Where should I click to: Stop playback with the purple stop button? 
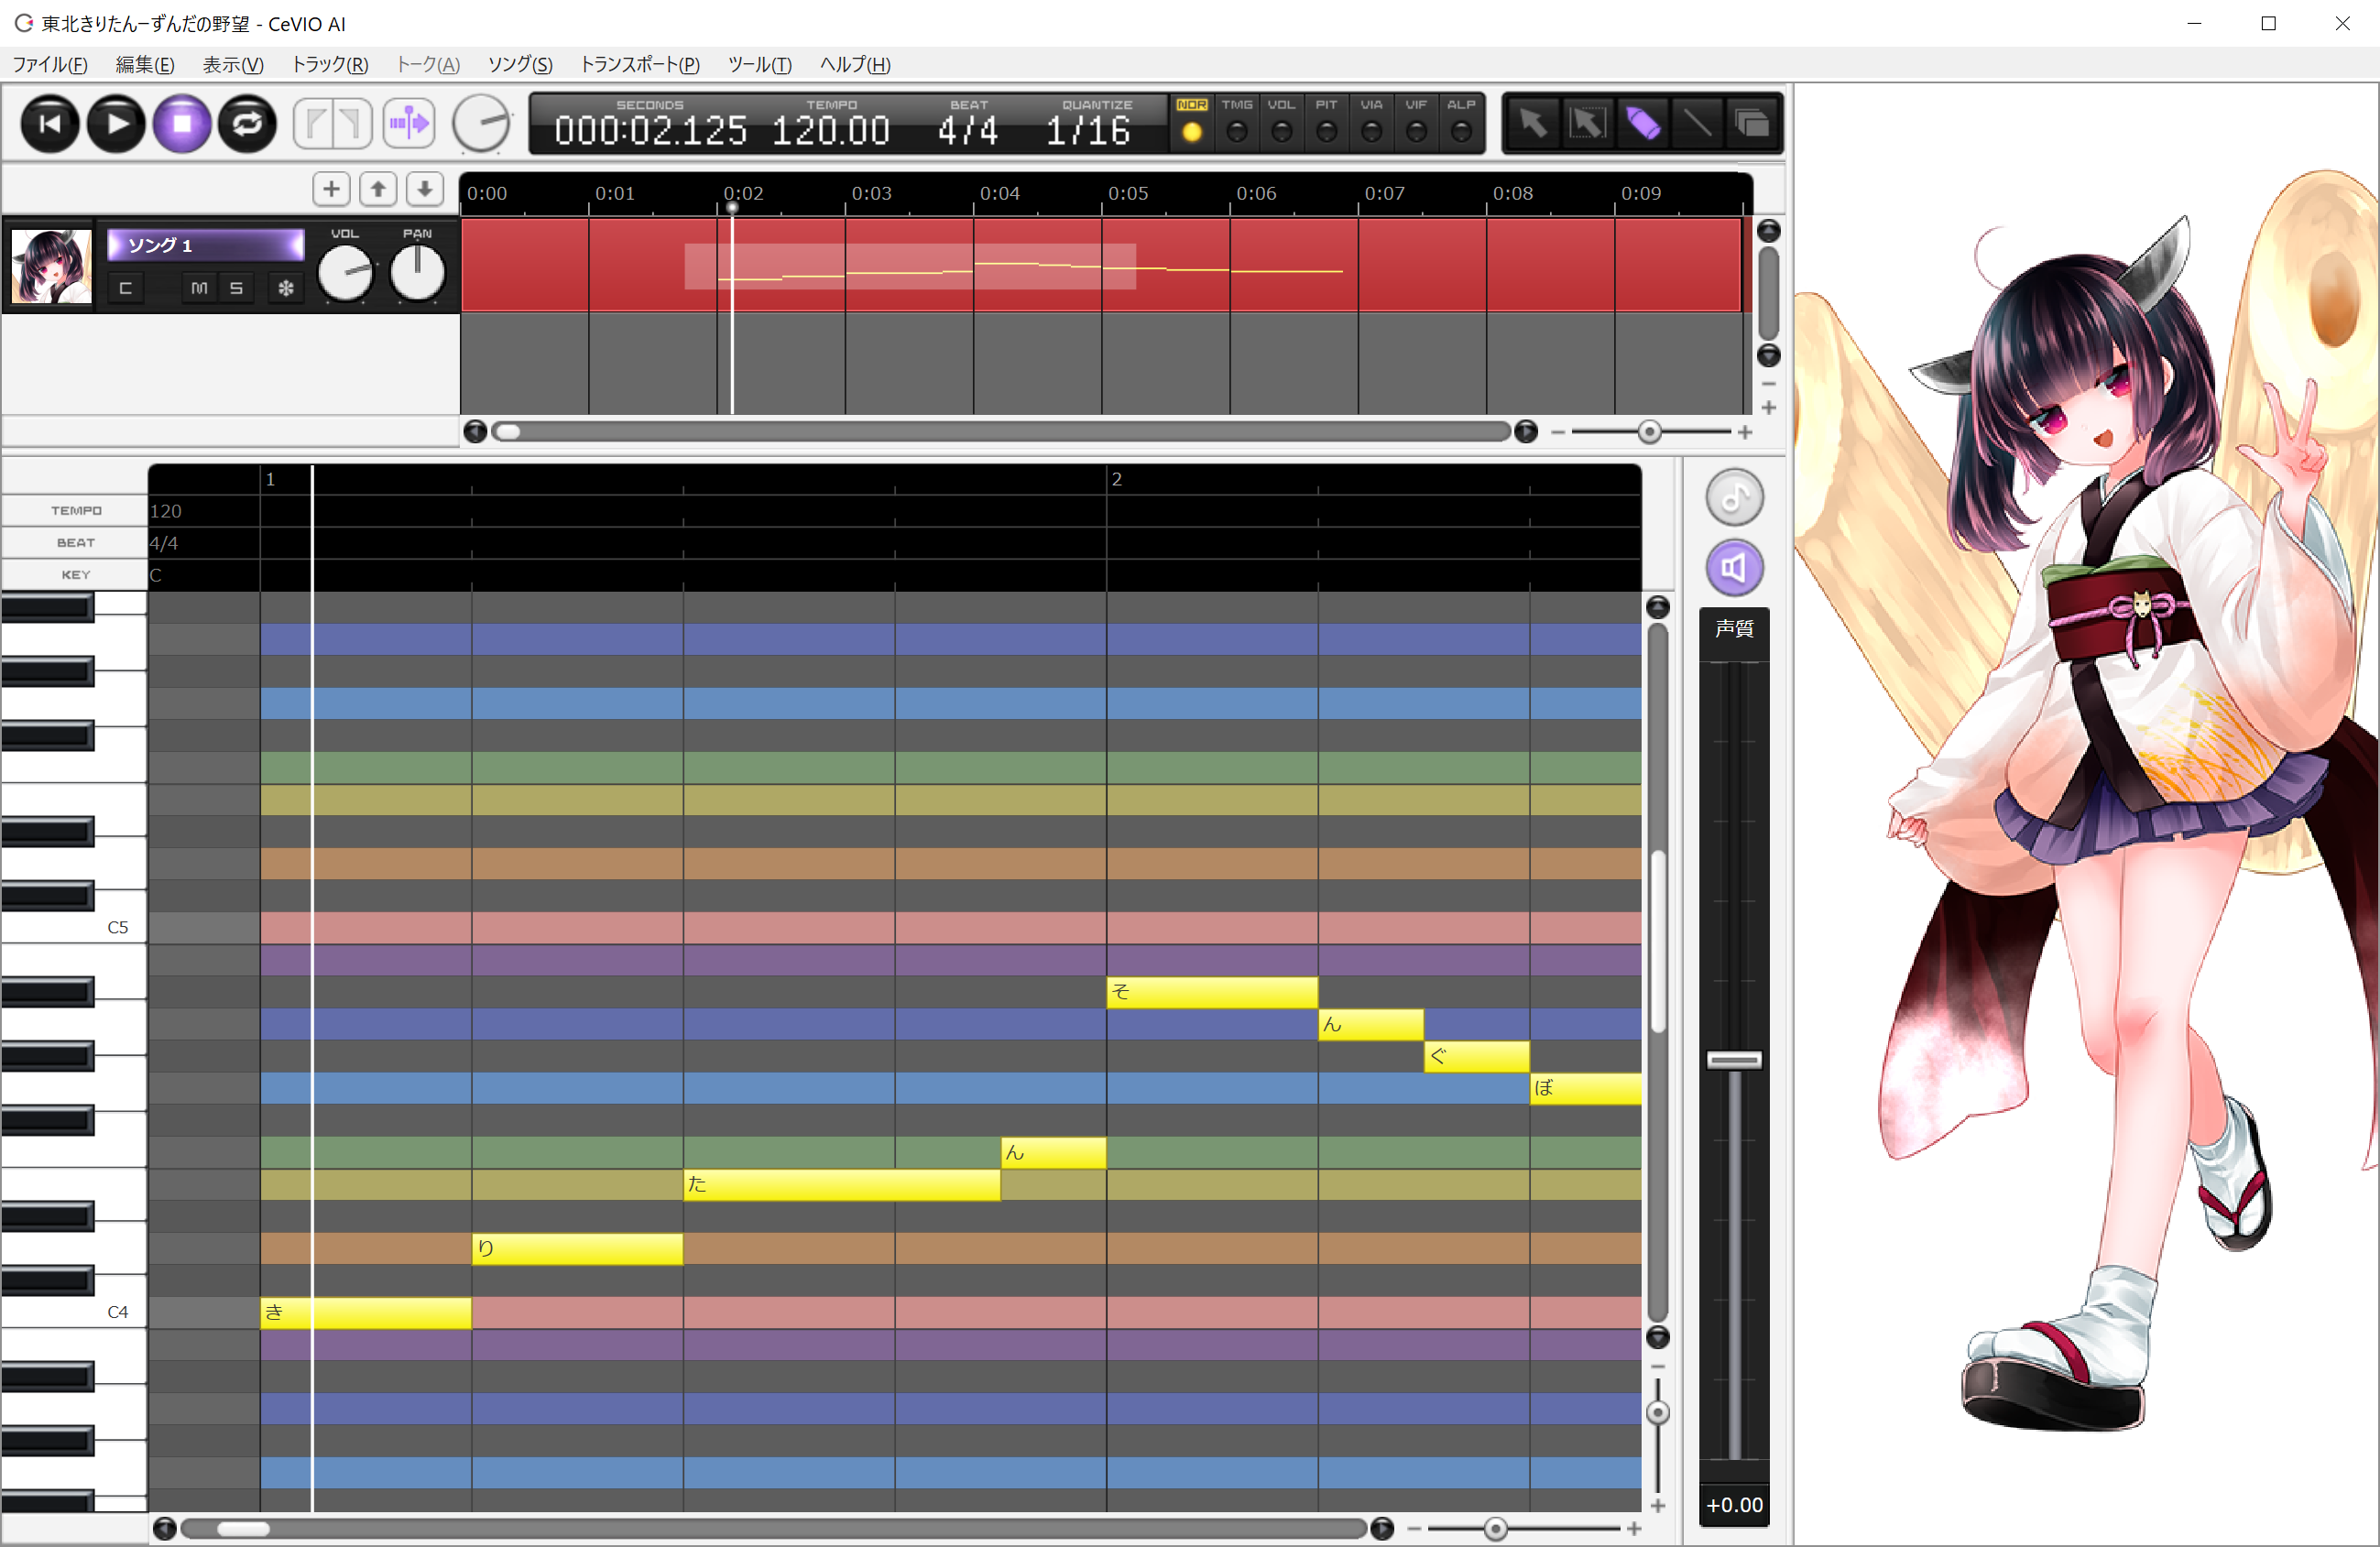182,124
